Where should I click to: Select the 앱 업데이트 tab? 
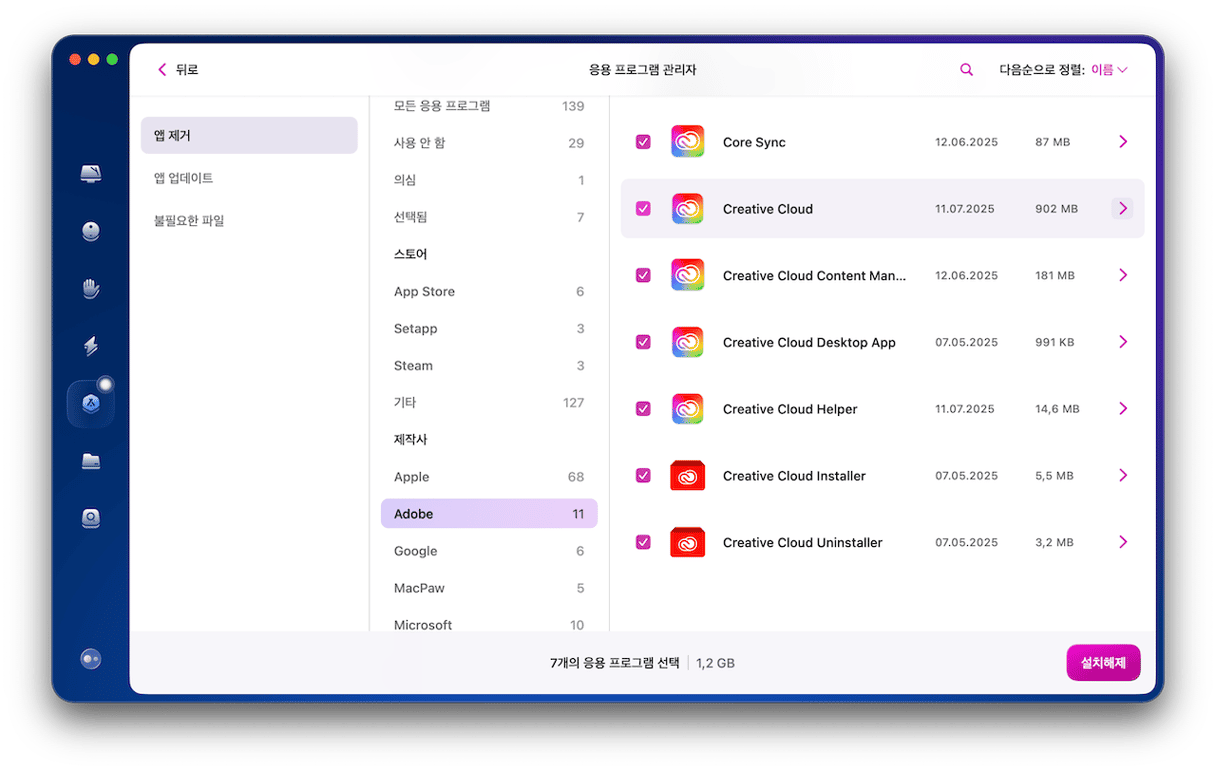249,178
